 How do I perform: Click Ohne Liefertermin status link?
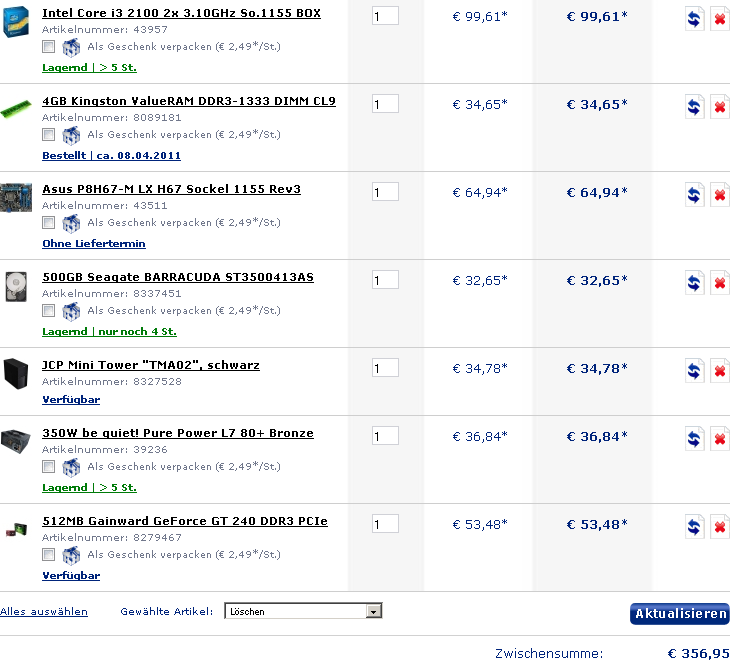click(x=94, y=244)
